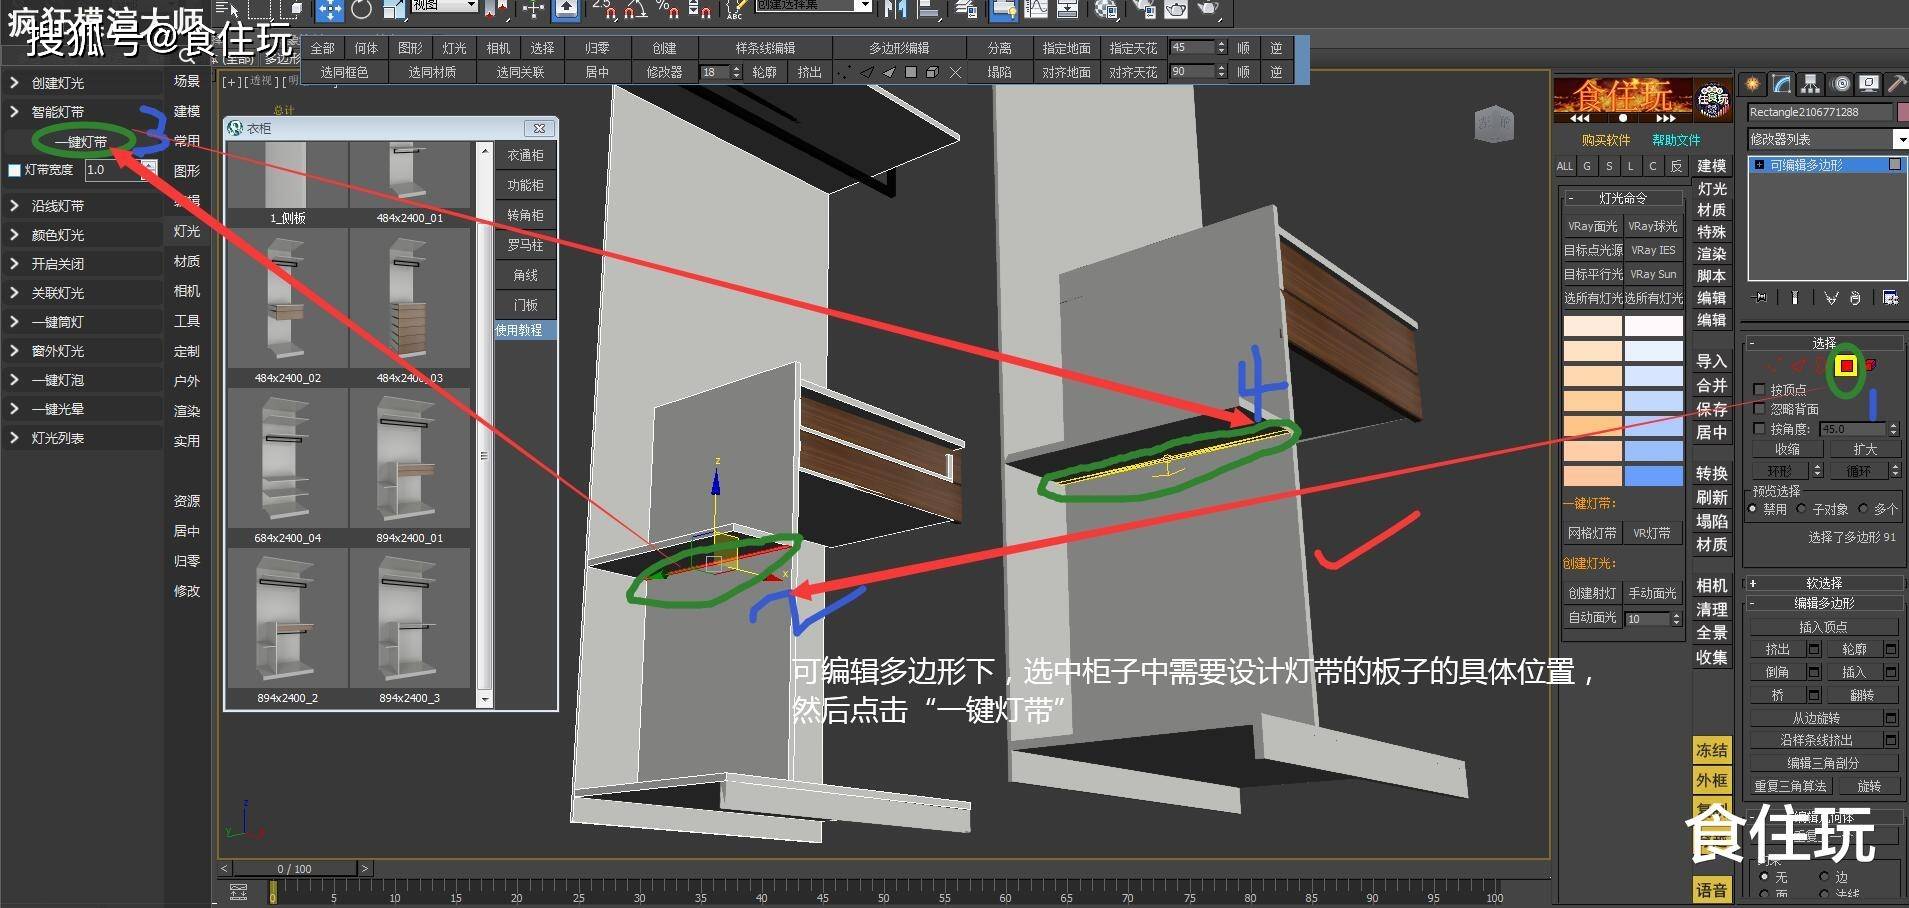Click Configure Modifier Sets icon

(x=1890, y=298)
